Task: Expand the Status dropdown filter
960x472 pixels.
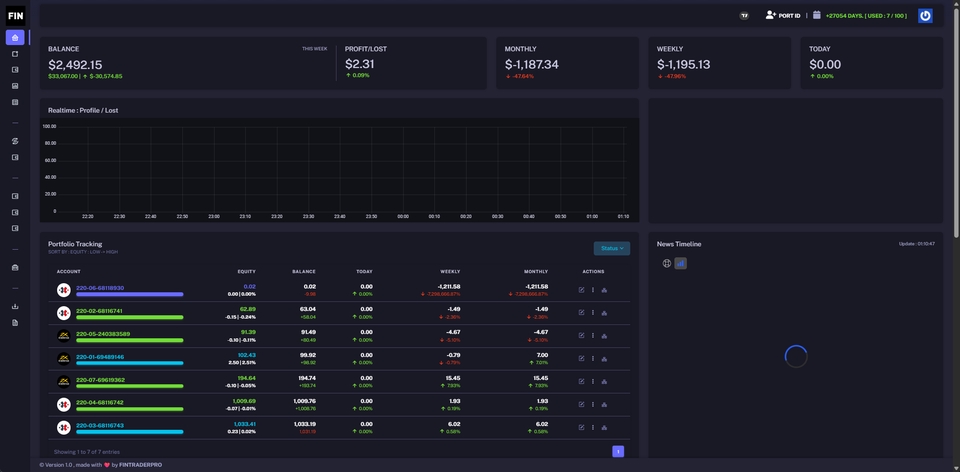Action: click(x=612, y=249)
